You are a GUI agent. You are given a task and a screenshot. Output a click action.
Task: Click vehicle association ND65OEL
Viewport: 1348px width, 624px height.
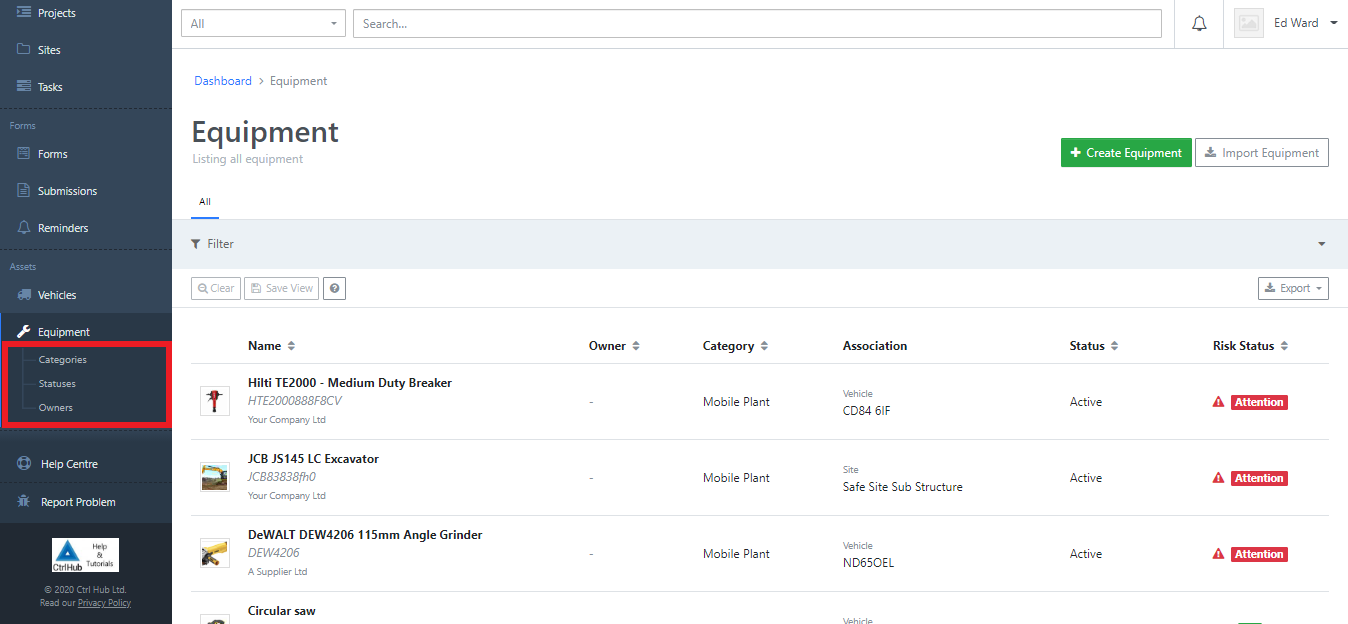point(869,563)
